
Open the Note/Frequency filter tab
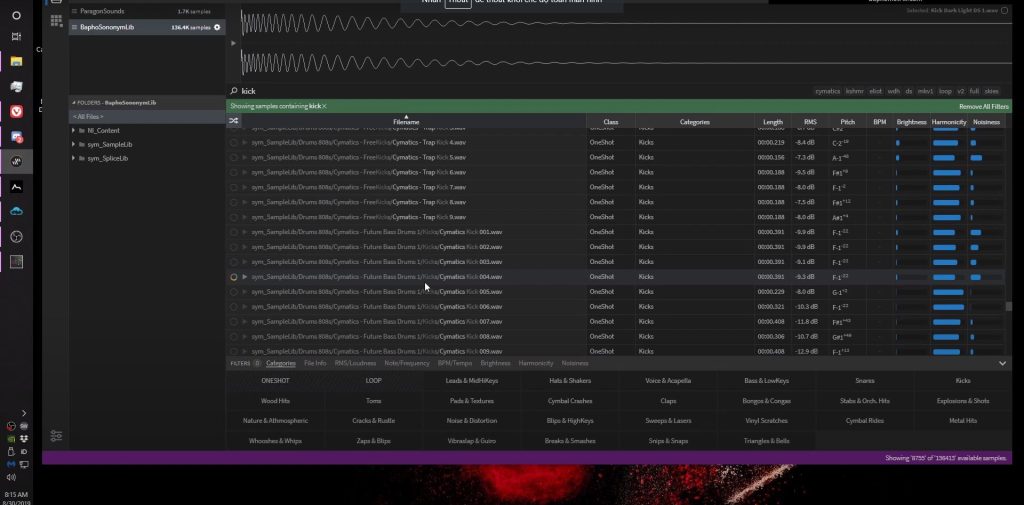407,363
